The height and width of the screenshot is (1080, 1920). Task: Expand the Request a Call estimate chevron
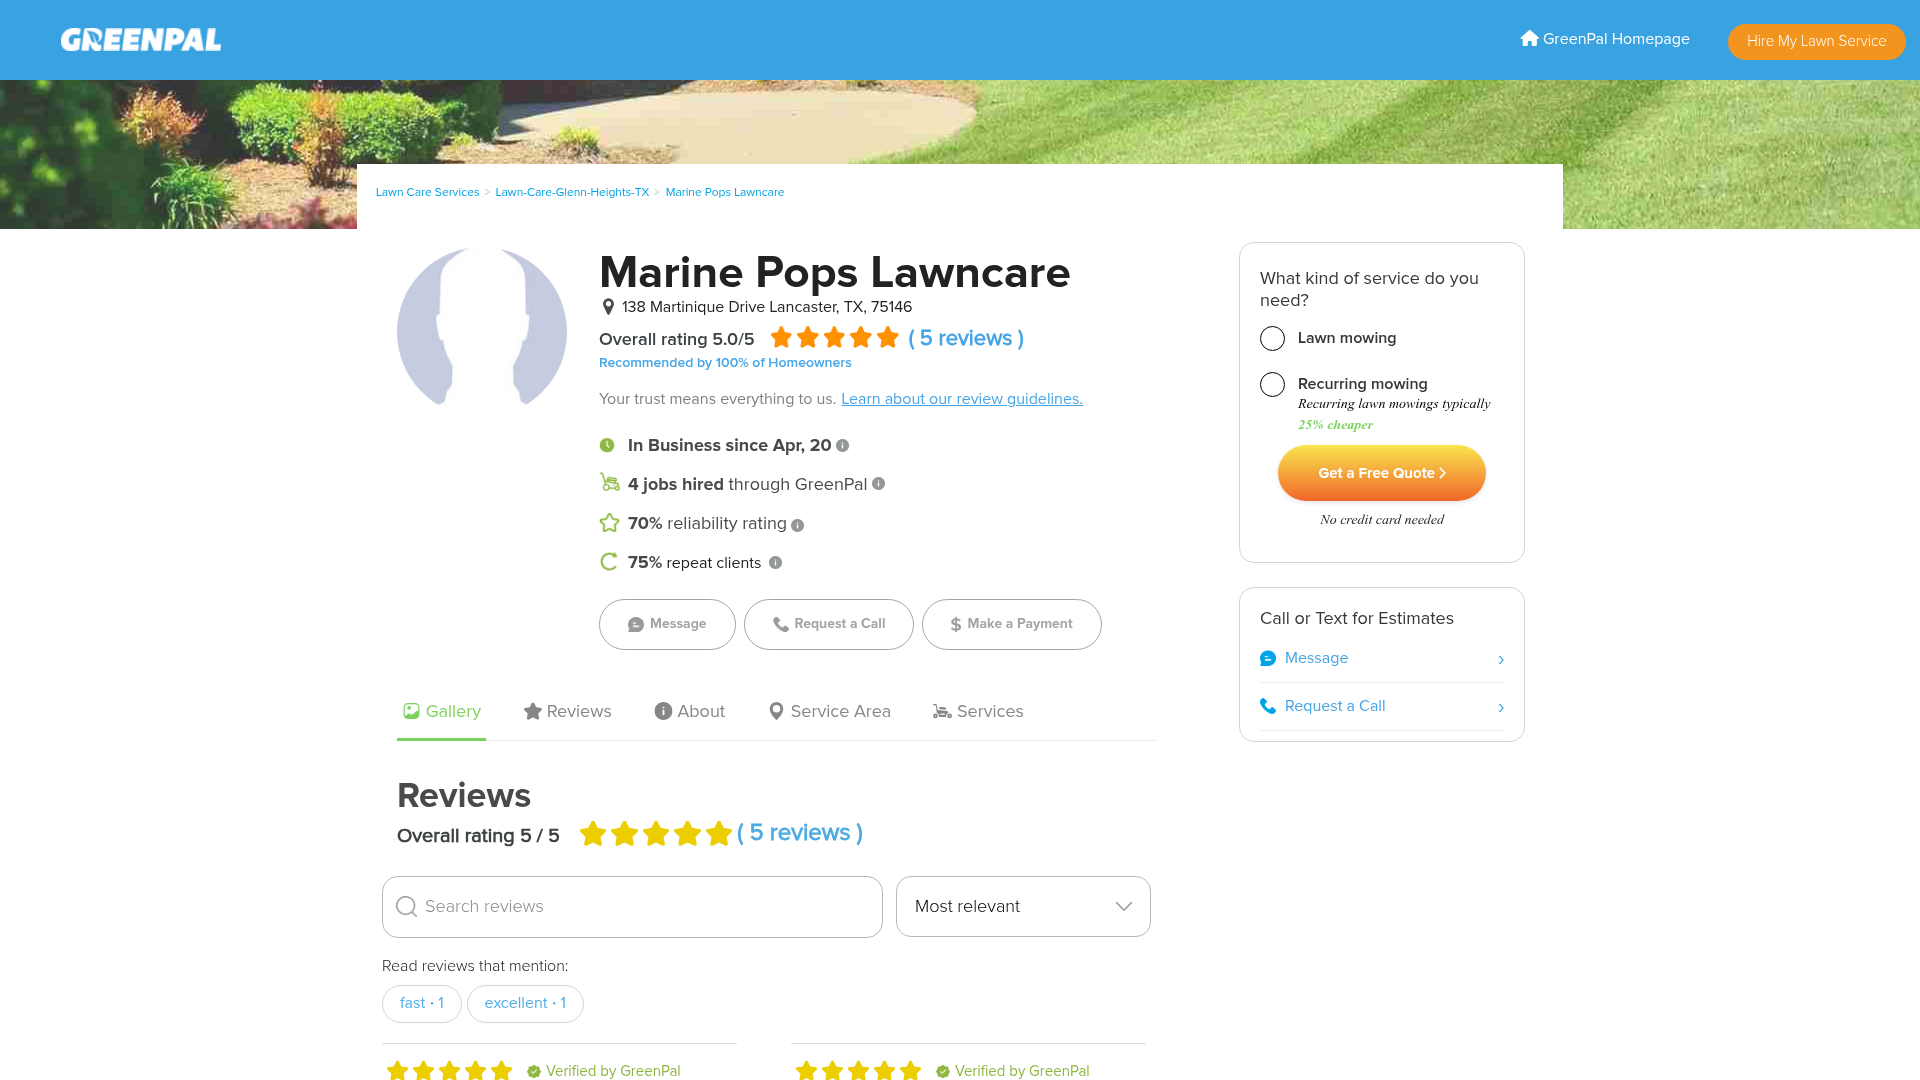(x=1500, y=707)
